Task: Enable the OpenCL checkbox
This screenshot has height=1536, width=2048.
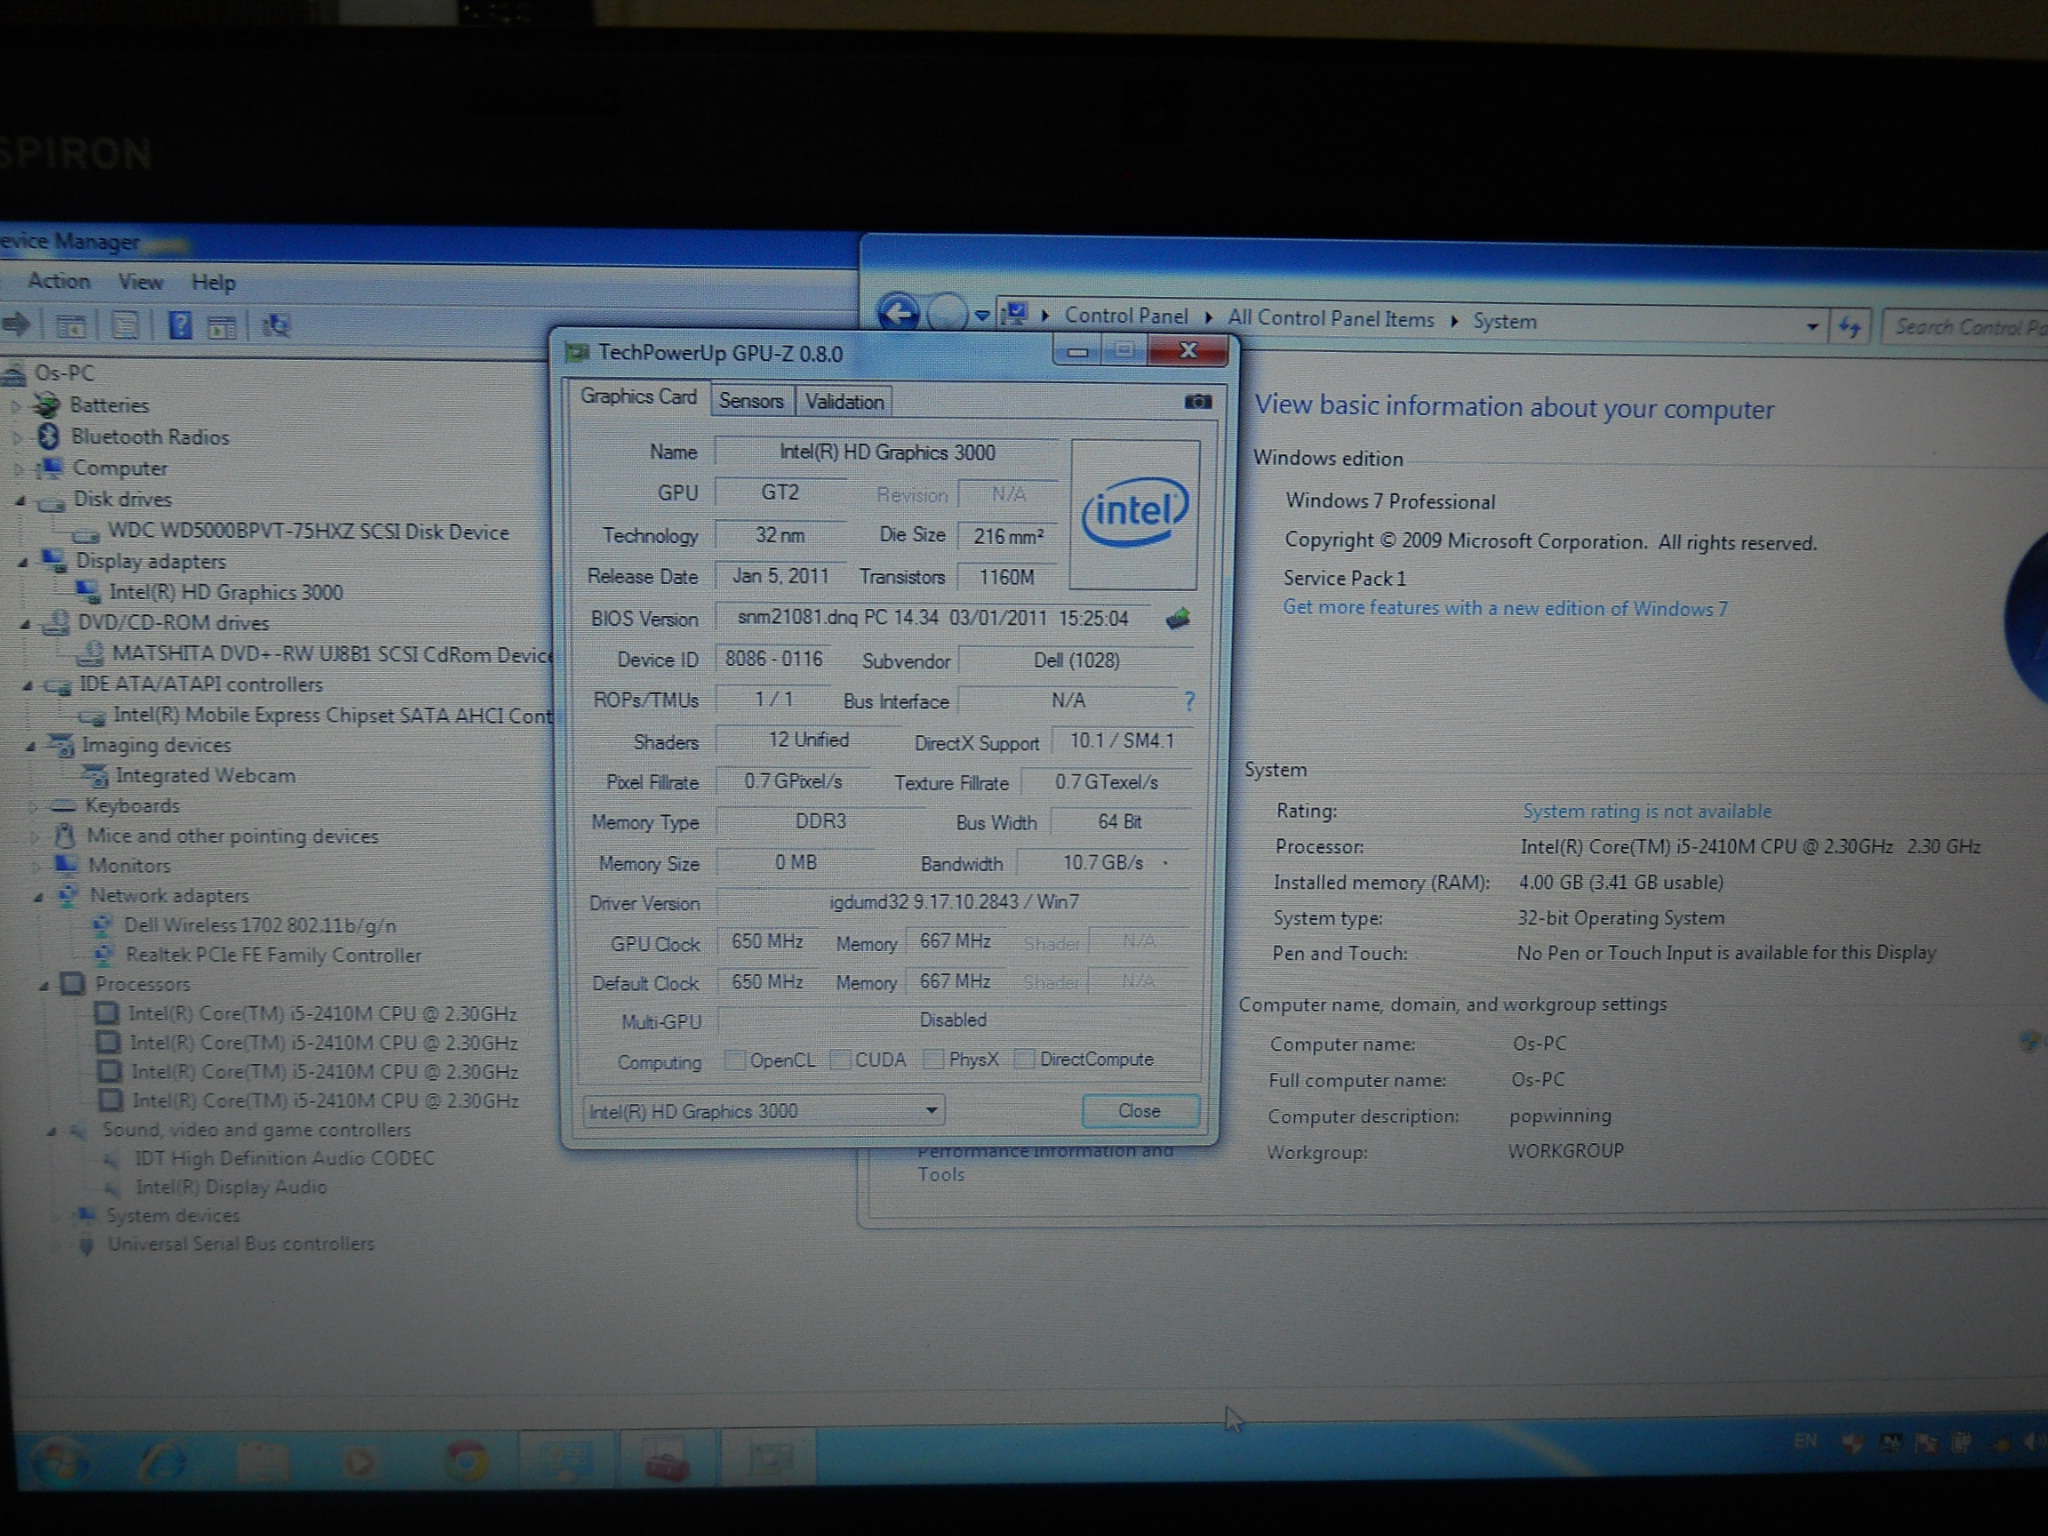Action: tap(735, 1060)
